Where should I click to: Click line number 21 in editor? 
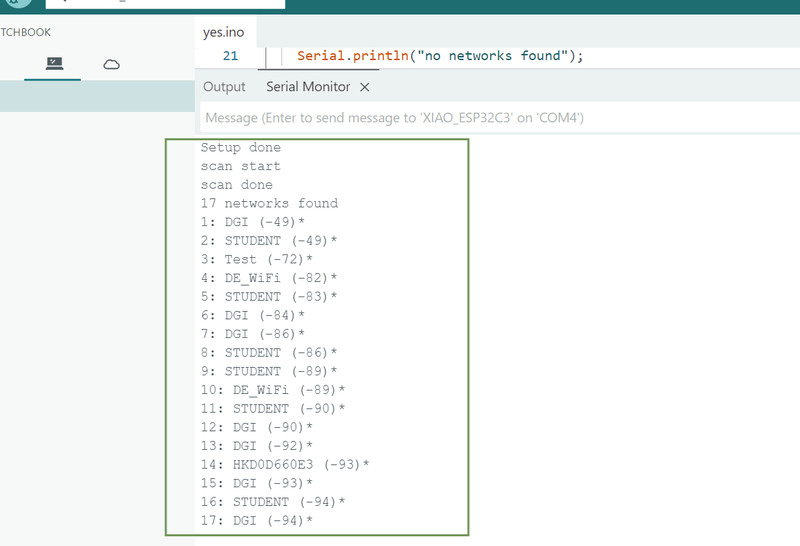[x=231, y=56]
